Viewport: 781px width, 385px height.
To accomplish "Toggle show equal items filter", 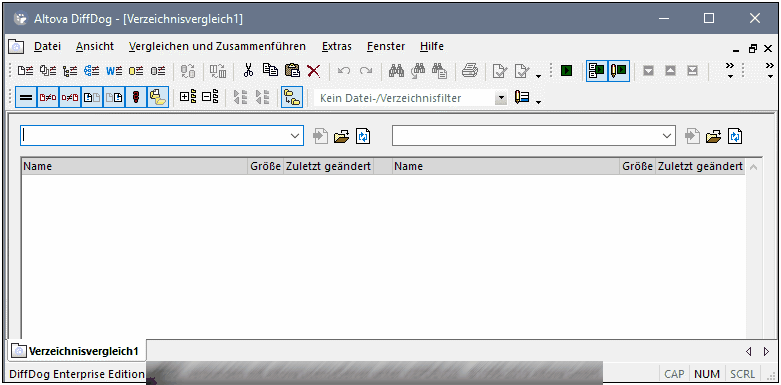I will [26, 98].
